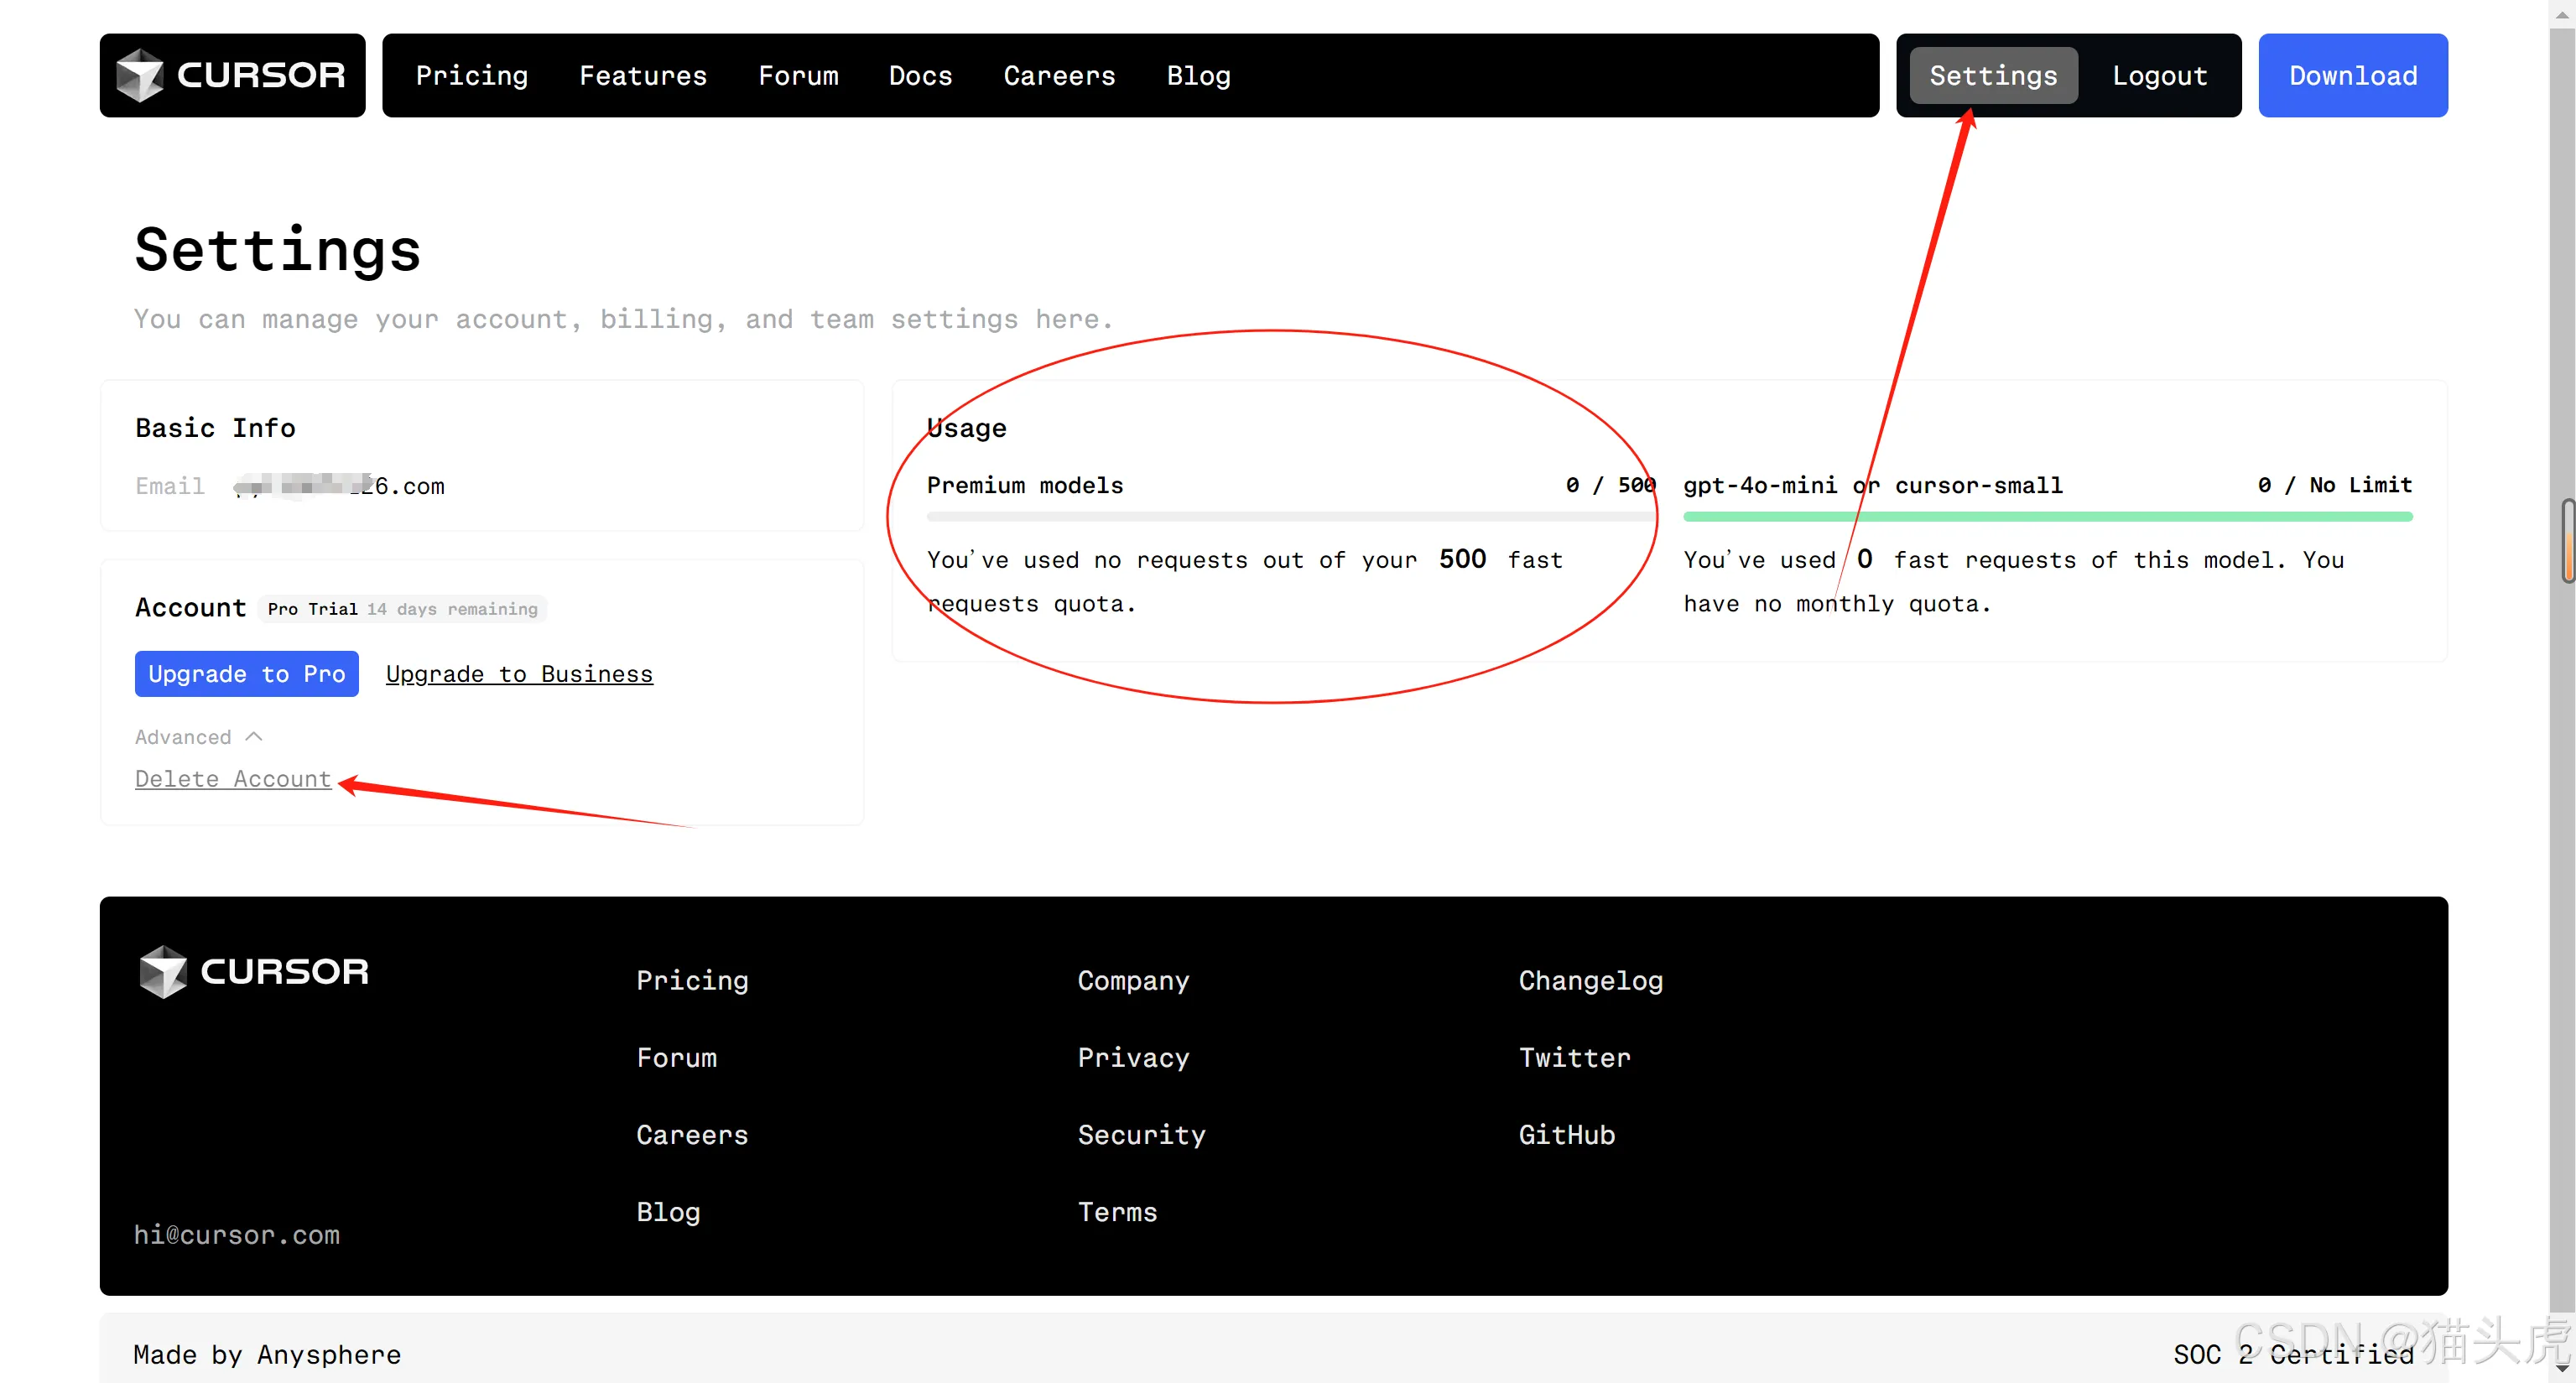This screenshot has height=1383, width=2576.
Task: Open the Docs navigation item
Action: [920, 76]
